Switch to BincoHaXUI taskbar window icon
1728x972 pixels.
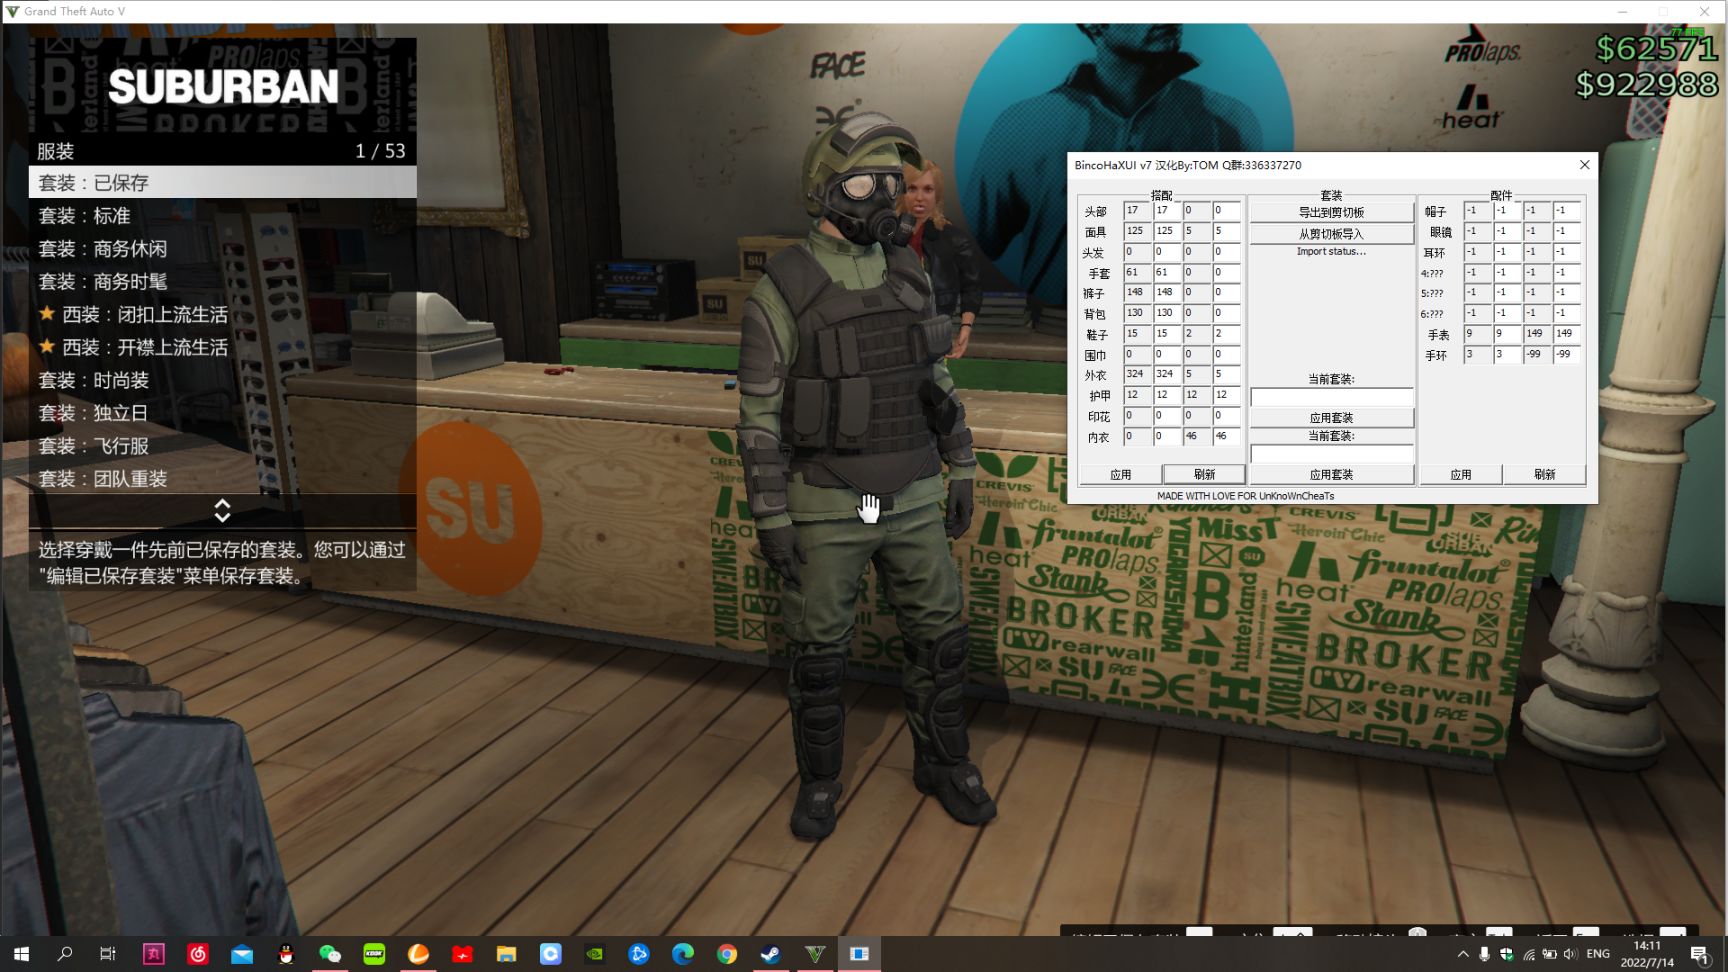tap(859, 954)
